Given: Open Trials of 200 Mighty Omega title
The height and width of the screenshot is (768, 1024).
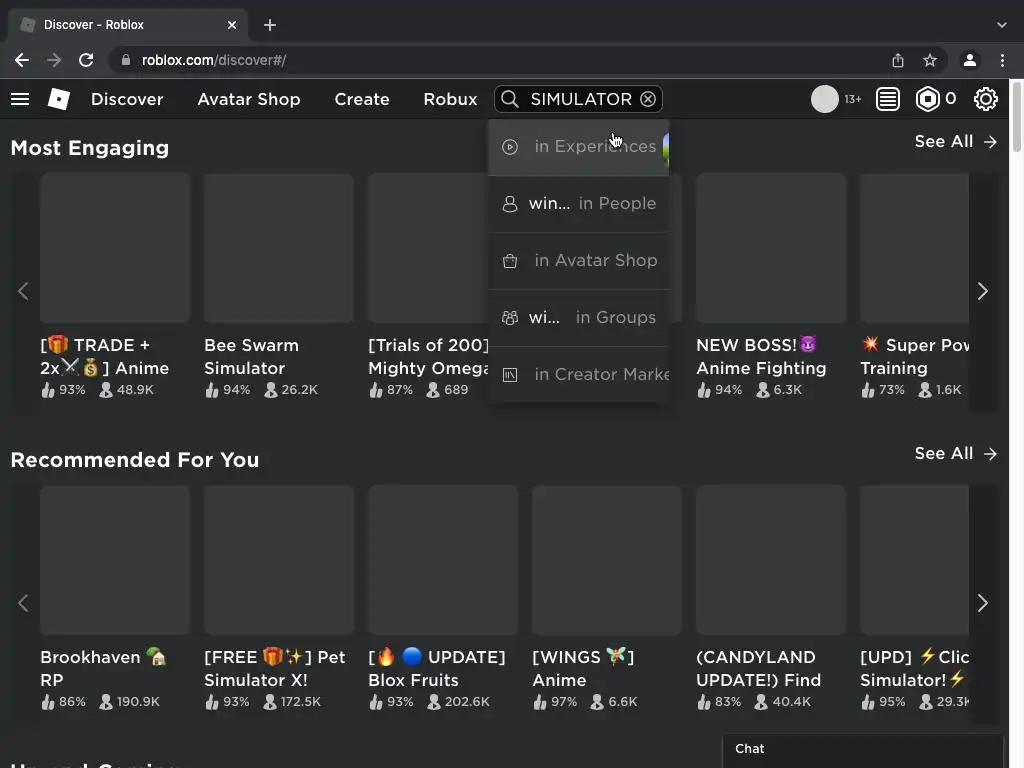Looking at the screenshot, I should click(428, 357).
